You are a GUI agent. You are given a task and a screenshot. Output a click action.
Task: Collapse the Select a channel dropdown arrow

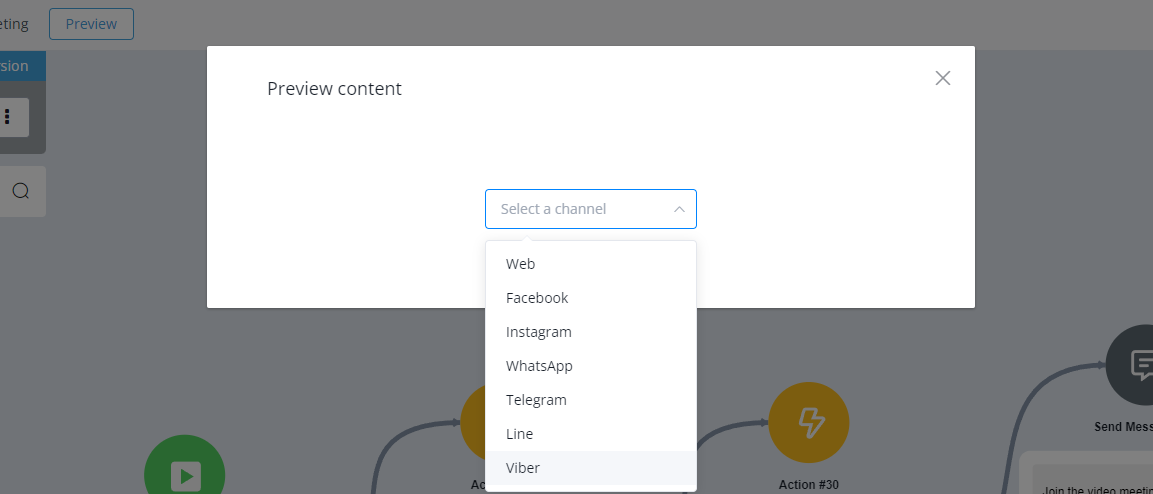(679, 210)
